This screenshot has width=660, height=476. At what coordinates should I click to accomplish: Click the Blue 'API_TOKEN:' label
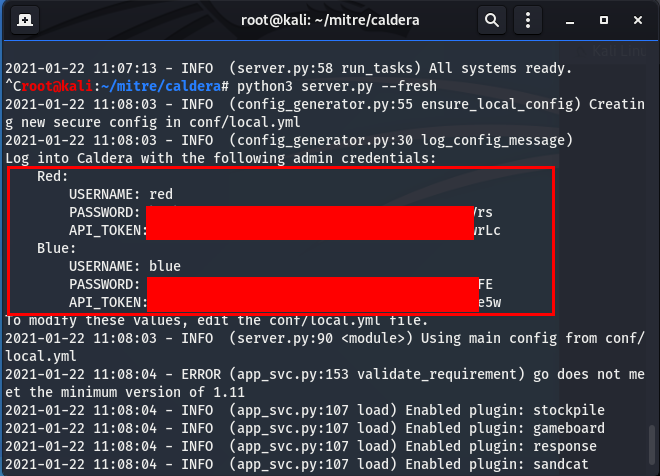pyautogui.click(x=108, y=303)
